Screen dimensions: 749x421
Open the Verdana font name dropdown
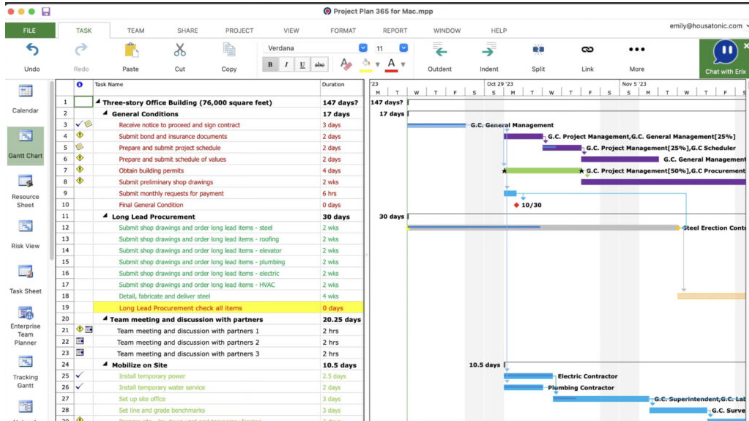coord(362,48)
